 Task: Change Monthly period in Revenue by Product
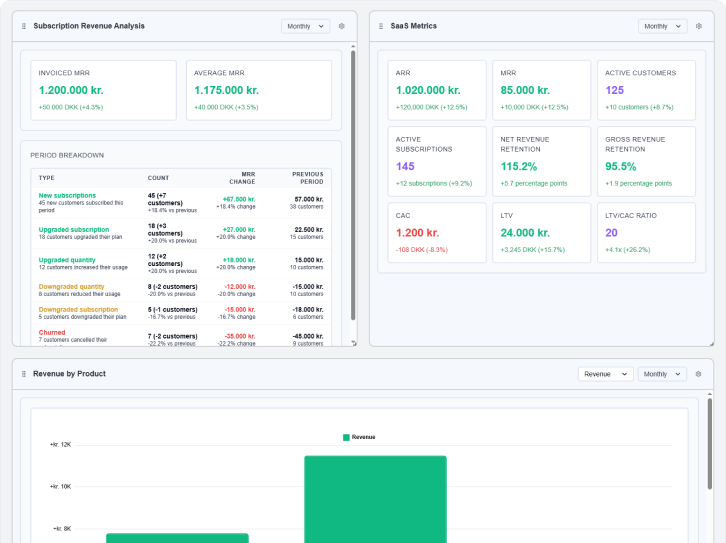(663, 374)
